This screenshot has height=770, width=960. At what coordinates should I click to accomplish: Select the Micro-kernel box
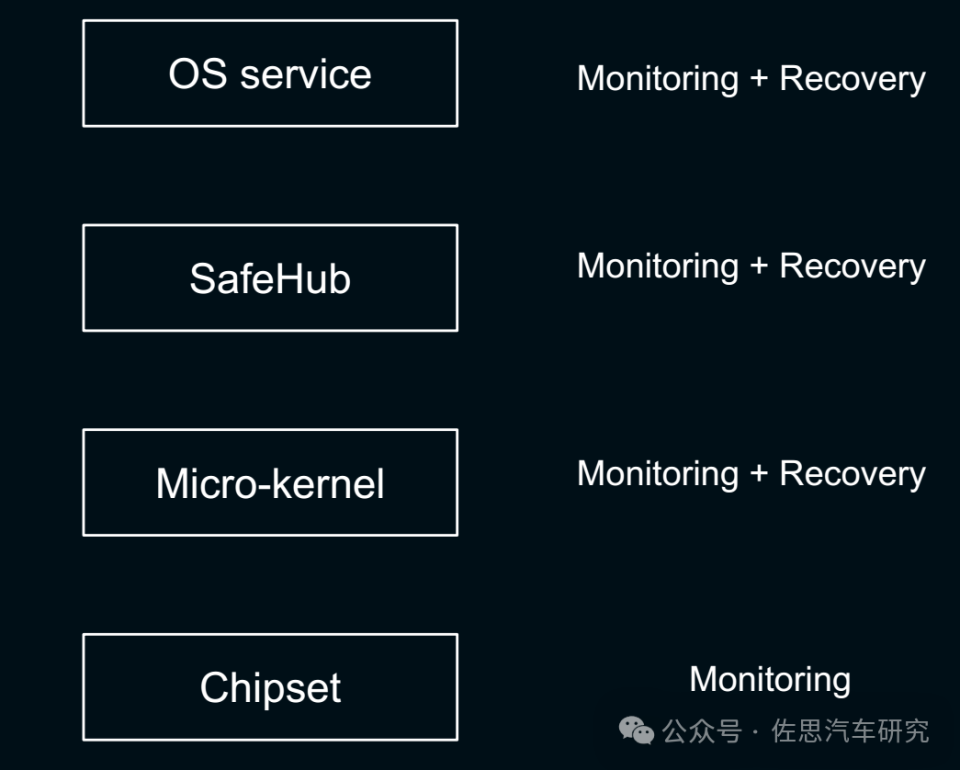click(270, 483)
